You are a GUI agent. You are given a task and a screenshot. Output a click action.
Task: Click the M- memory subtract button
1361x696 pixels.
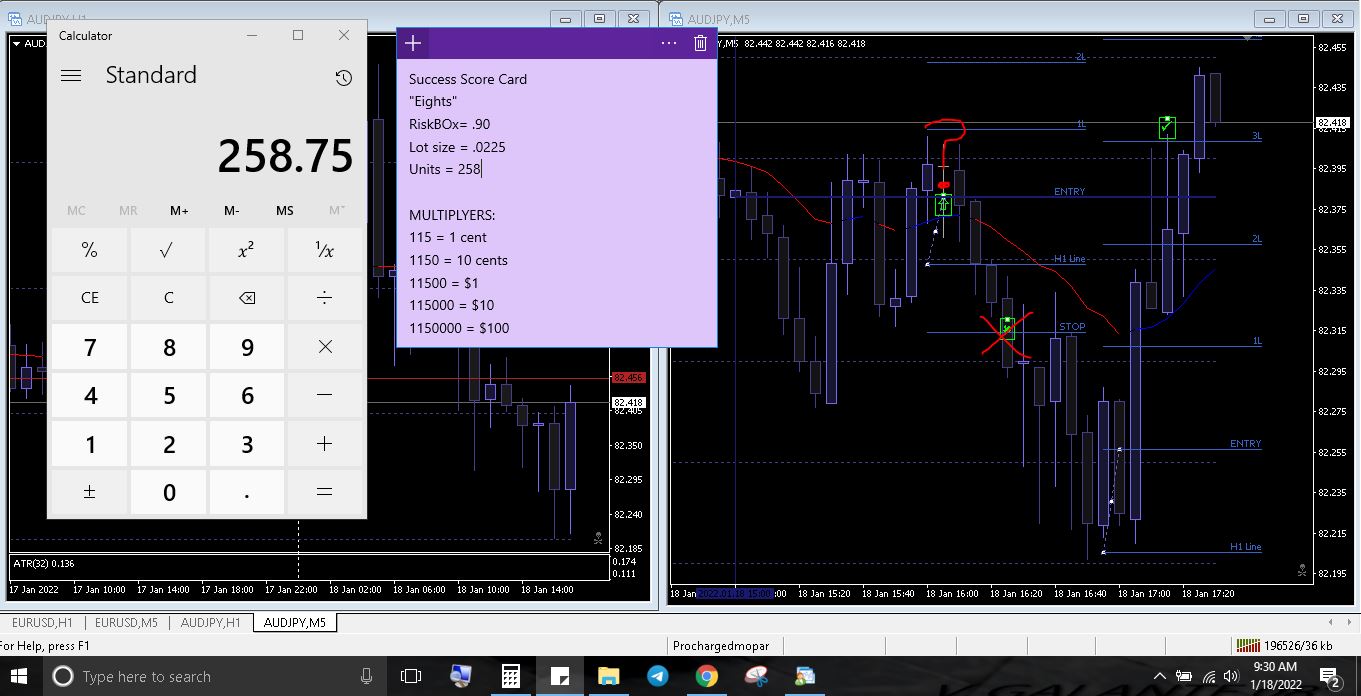232,210
